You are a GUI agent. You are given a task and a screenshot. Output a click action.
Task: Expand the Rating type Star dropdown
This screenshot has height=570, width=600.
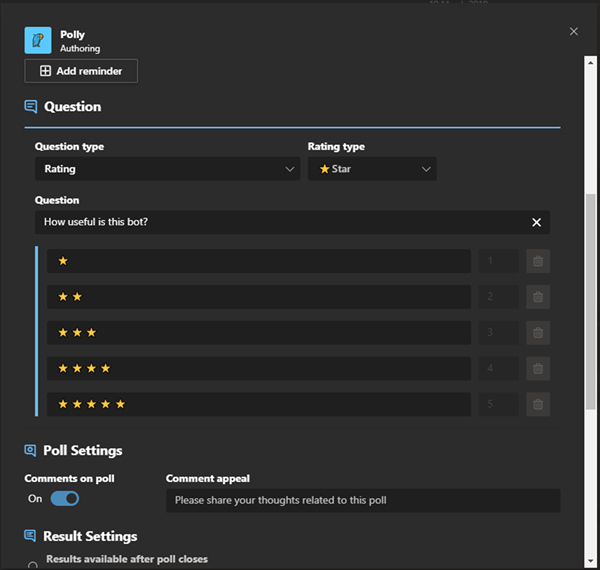pyautogui.click(x=372, y=169)
